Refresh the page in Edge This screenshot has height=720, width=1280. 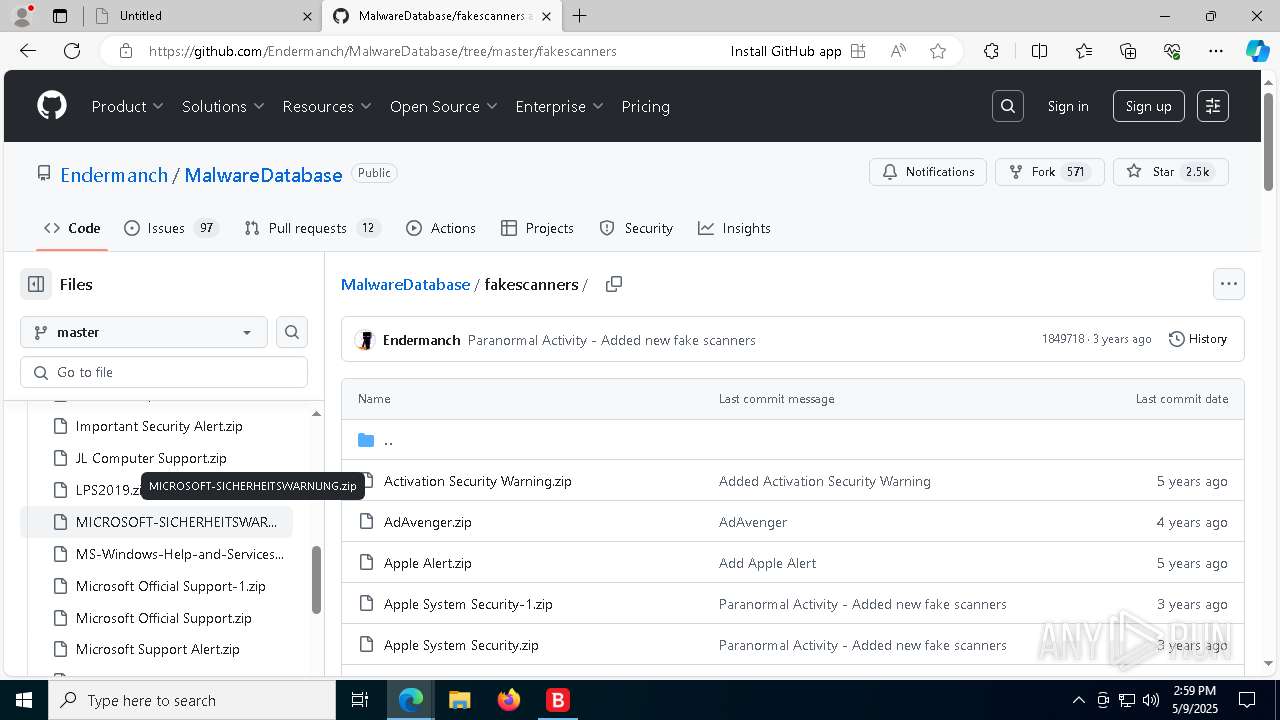click(x=72, y=51)
